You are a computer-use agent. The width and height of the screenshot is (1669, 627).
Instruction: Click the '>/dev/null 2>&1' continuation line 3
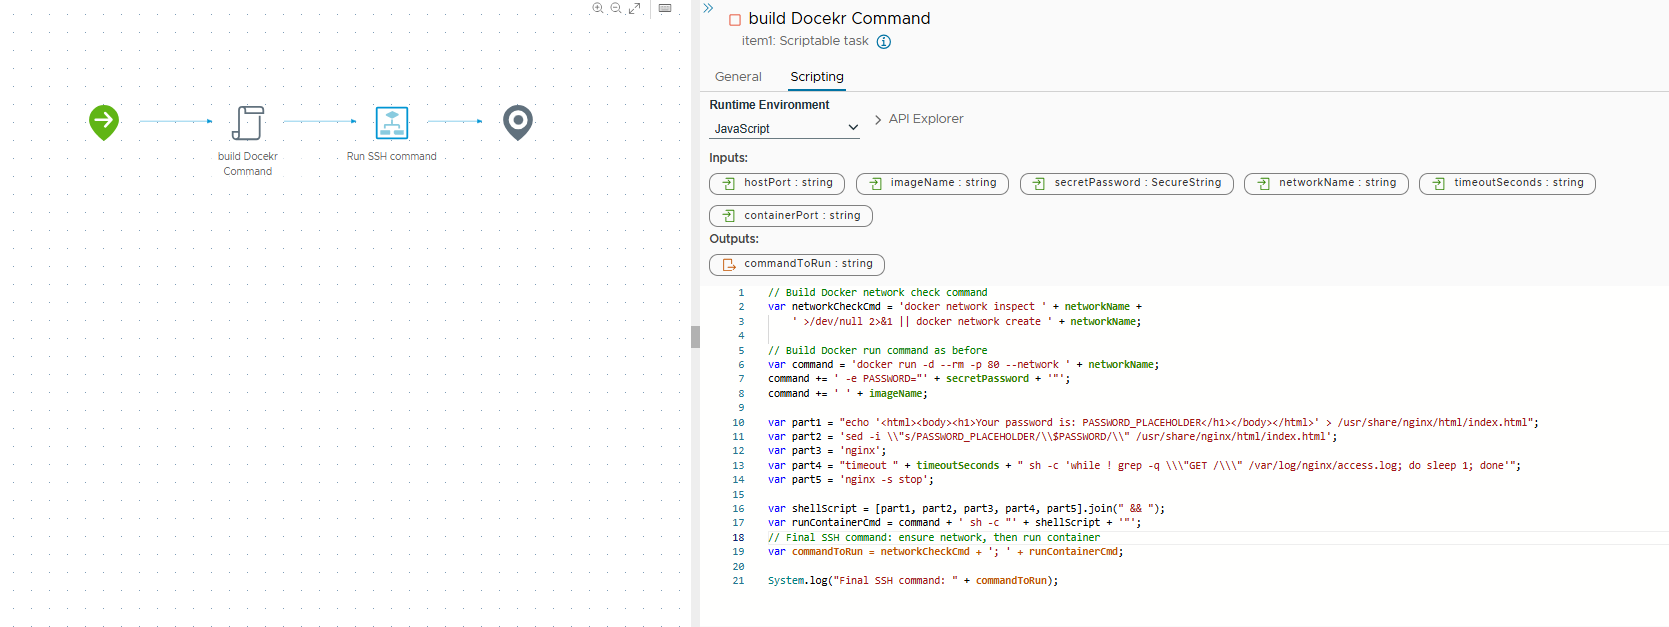[x=966, y=322]
